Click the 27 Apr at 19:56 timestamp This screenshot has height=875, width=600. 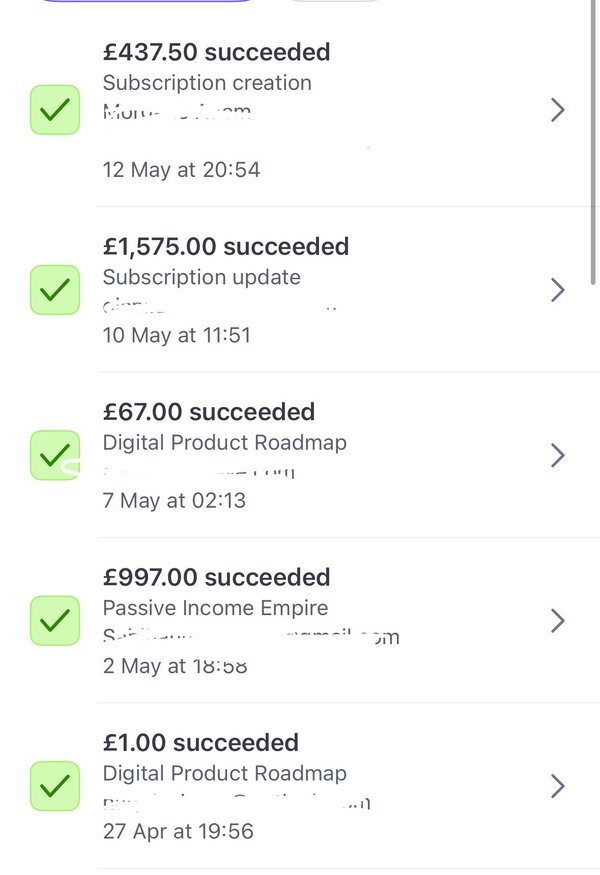click(x=178, y=831)
